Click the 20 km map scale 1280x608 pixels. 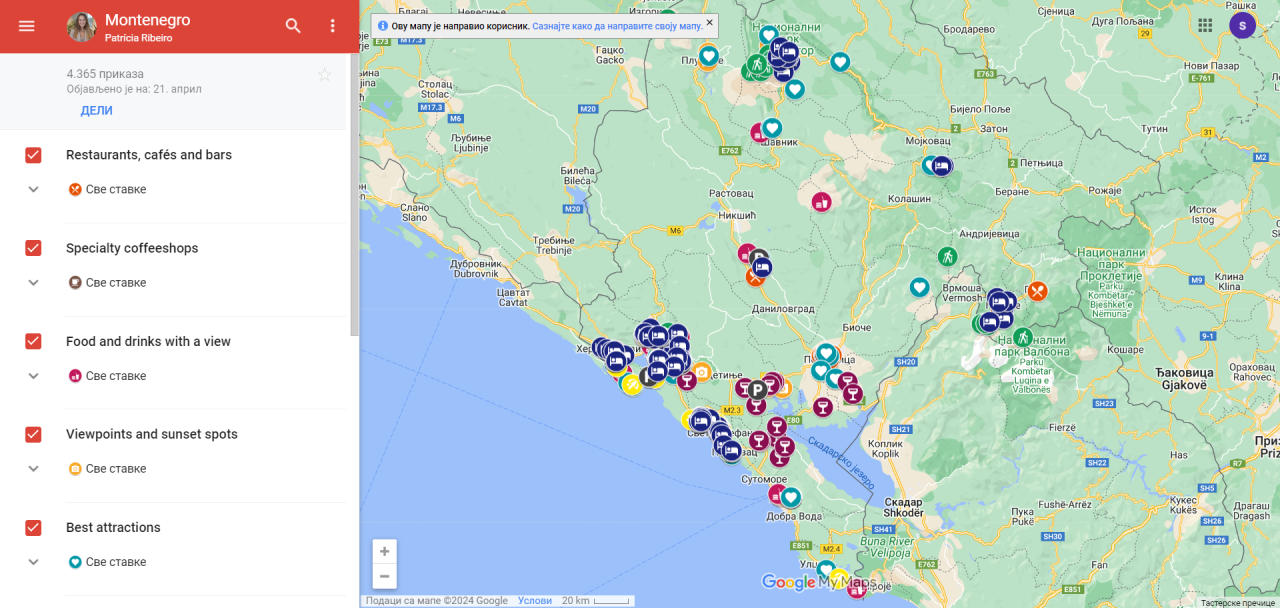pos(596,601)
